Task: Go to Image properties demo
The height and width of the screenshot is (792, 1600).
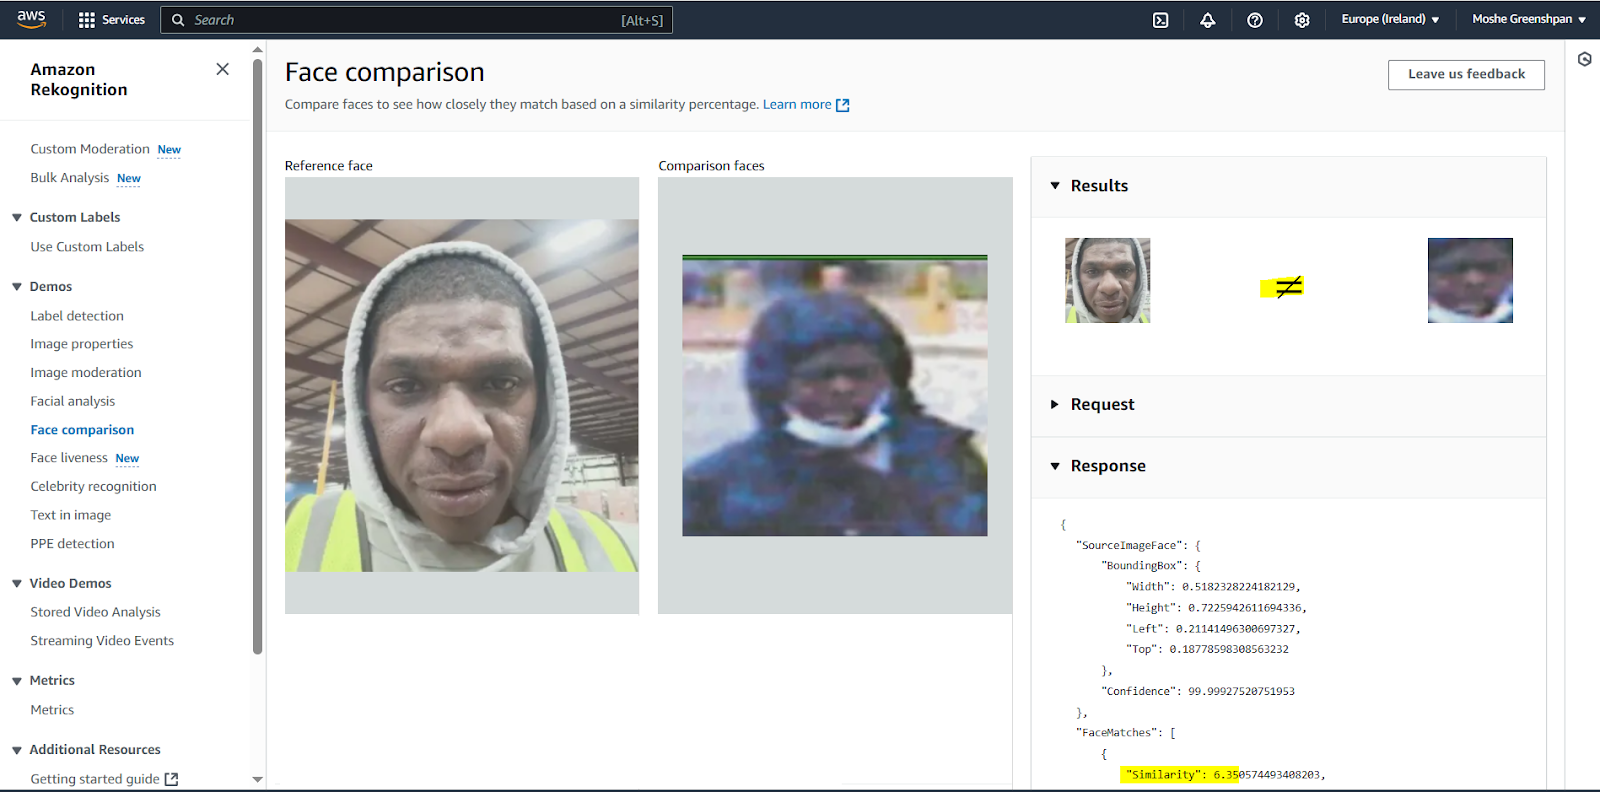Action: pos(82,344)
